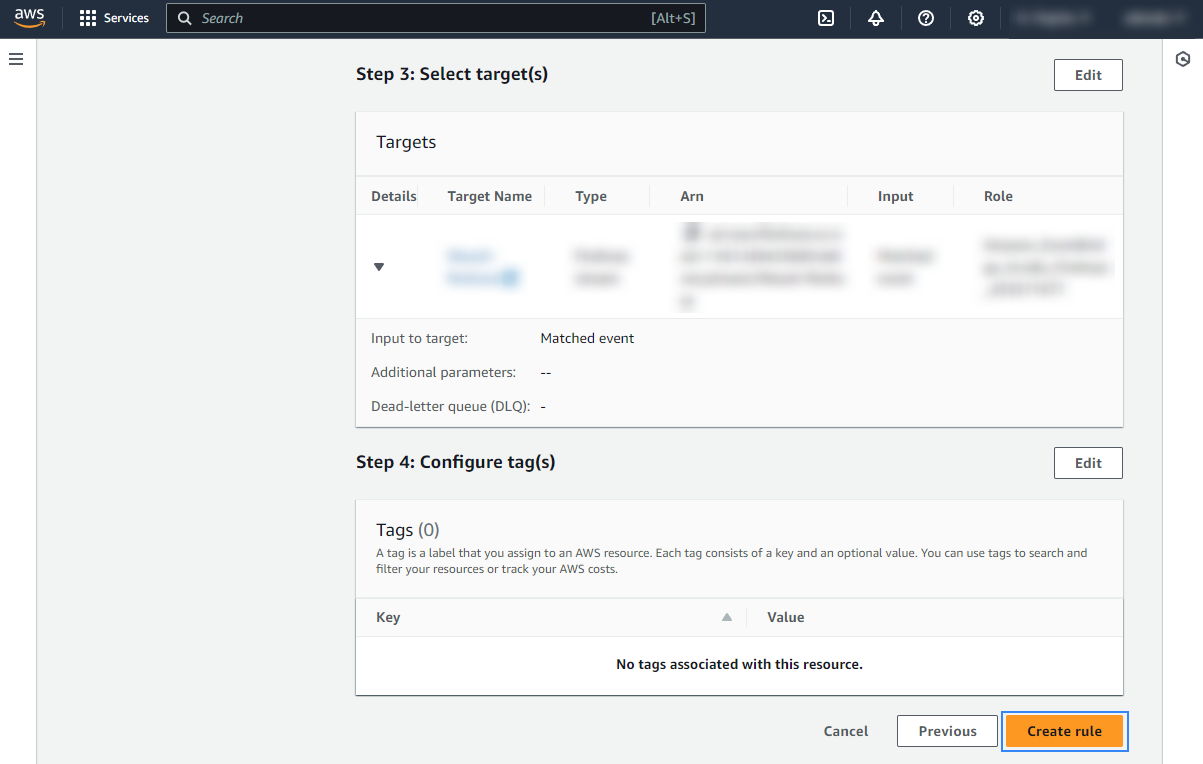Collapse the target details triangle

click(x=379, y=267)
